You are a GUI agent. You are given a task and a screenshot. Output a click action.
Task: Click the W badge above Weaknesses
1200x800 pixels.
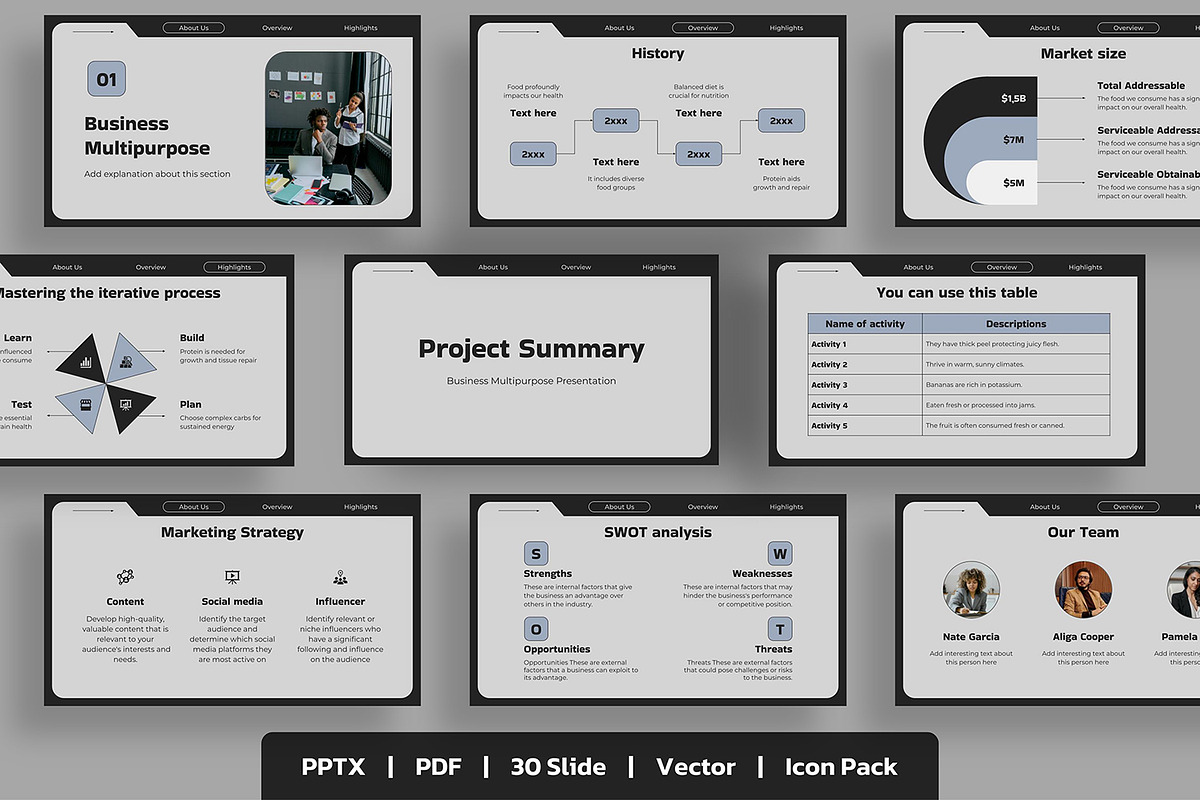(x=780, y=554)
